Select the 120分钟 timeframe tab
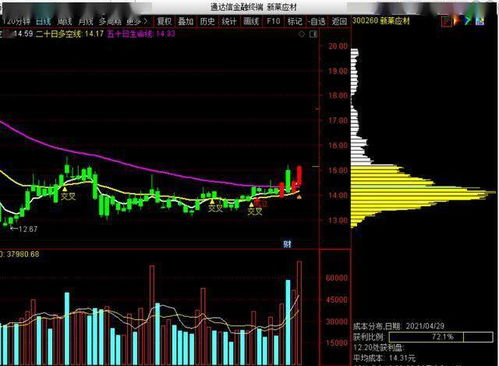Viewport: 499px width, 366px height. (x=16, y=21)
